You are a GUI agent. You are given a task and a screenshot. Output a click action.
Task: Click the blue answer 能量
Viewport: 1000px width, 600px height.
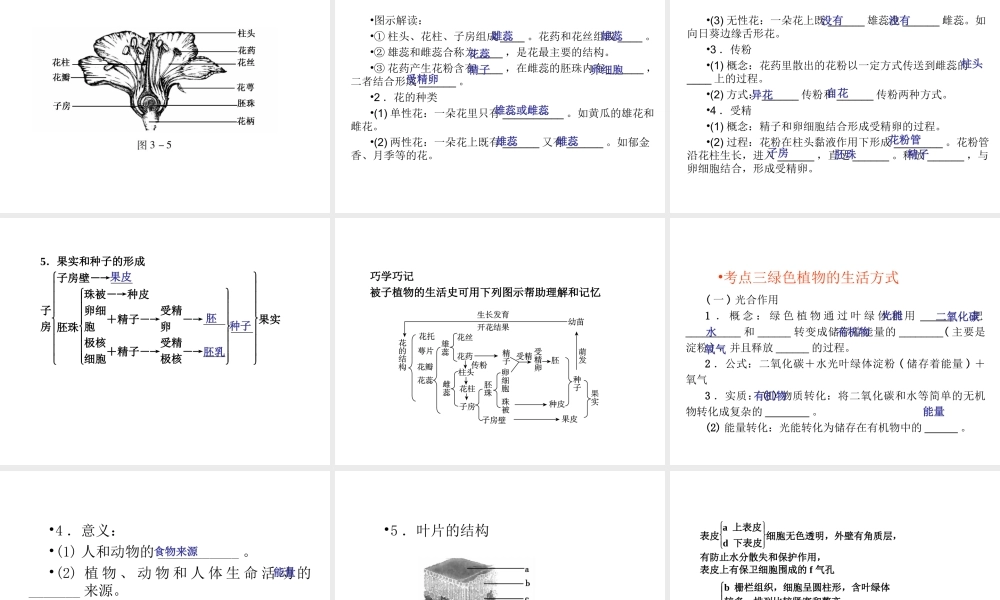pyautogui.click(x=934, y=411)
